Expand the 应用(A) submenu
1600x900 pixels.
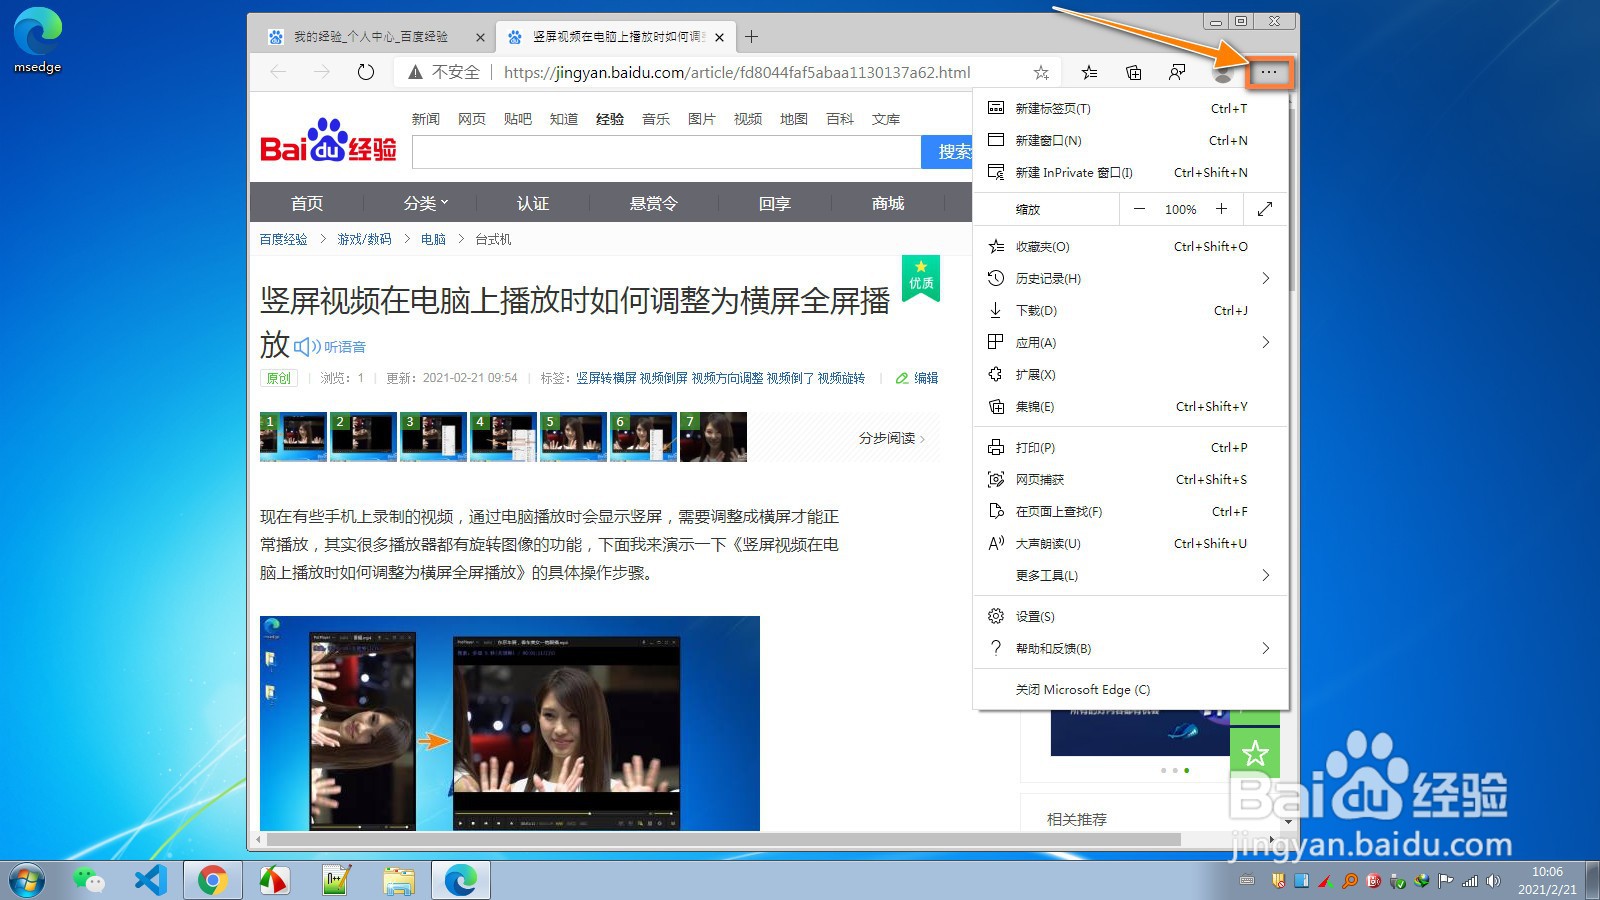[1130, 342]
